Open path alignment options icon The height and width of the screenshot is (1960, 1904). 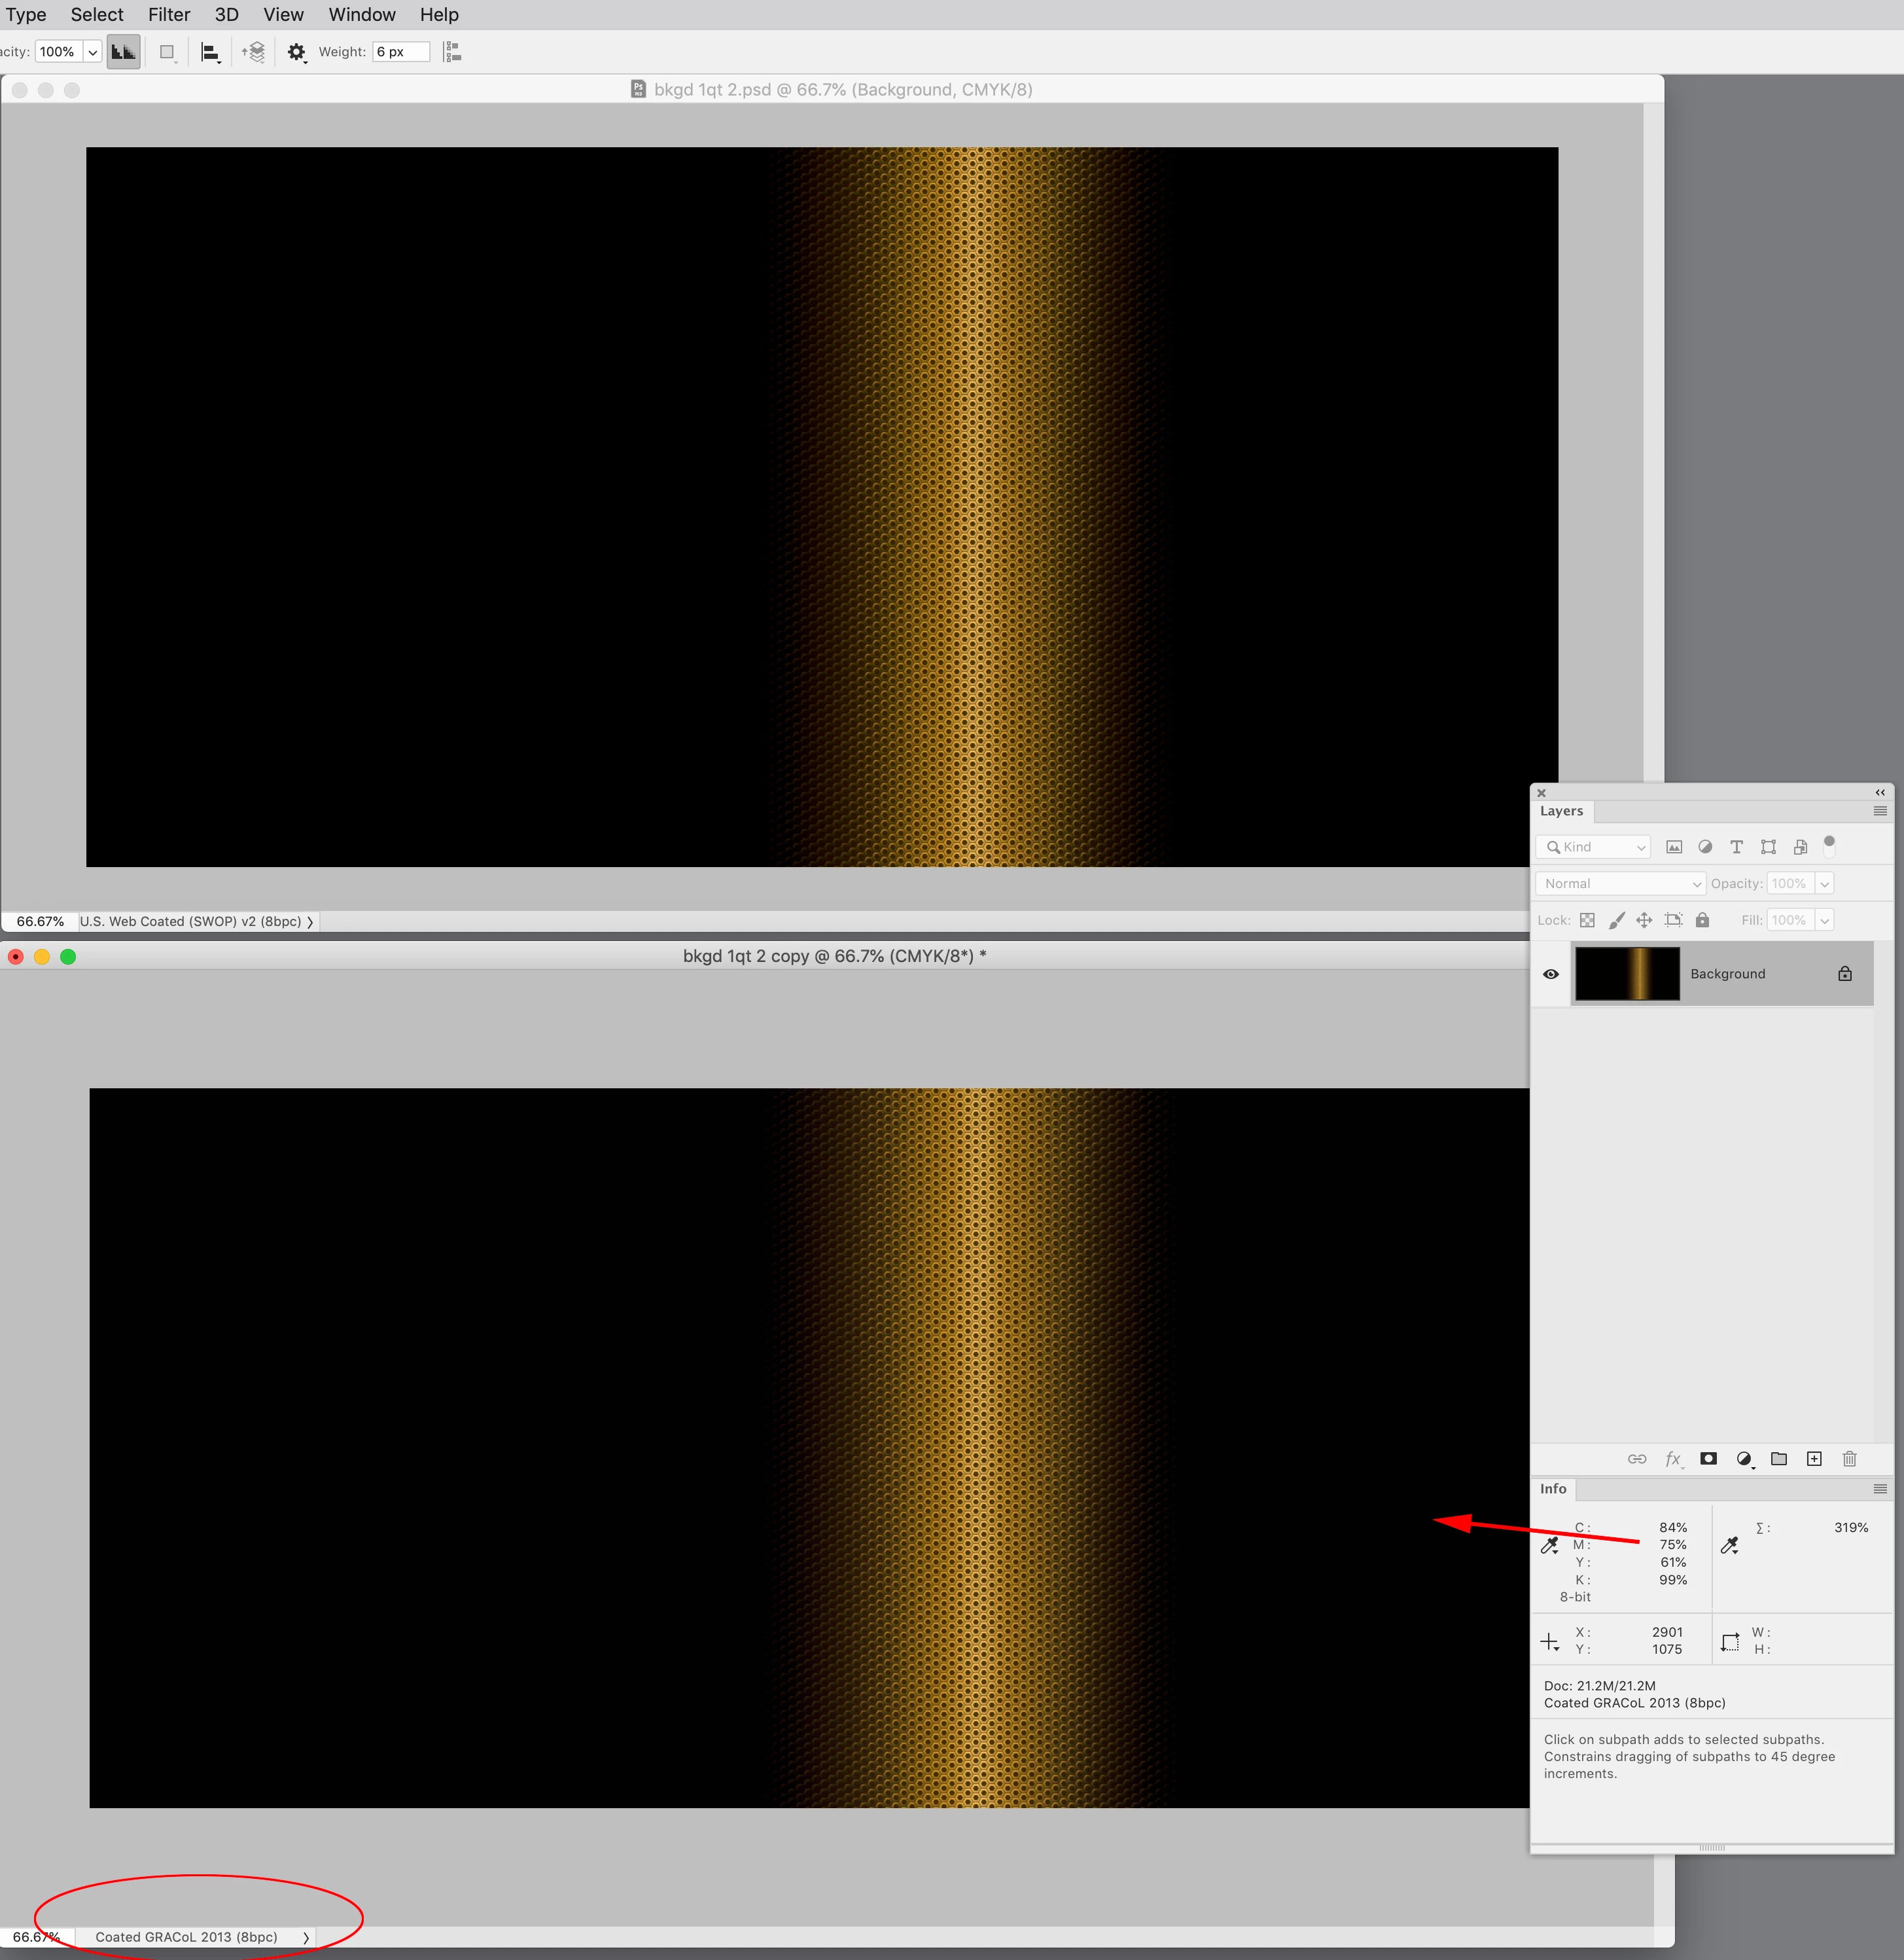[x=210, y=52]
